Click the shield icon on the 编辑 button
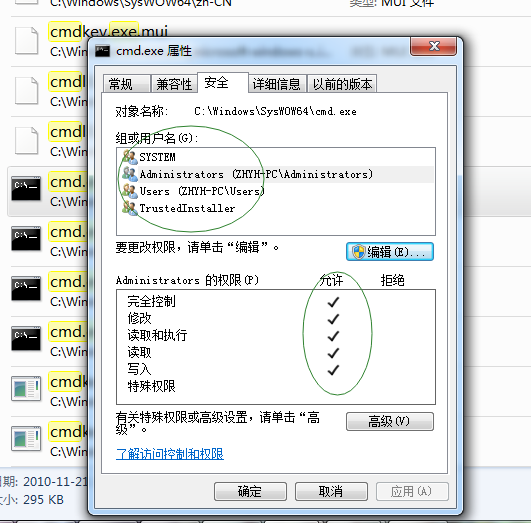This screenshot has height=523, width=531. tap(359, 252)
